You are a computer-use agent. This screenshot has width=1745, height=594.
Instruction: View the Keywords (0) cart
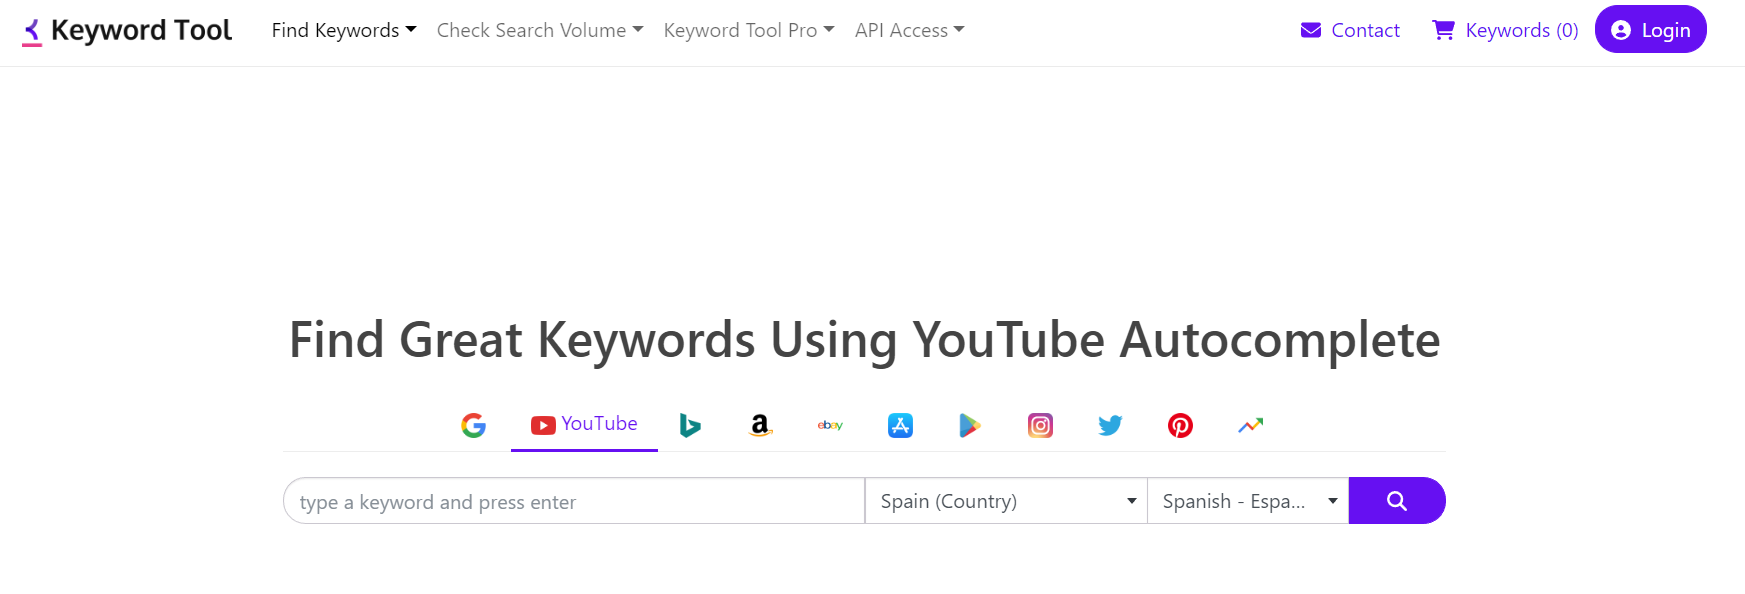(x=1505, y=31)
